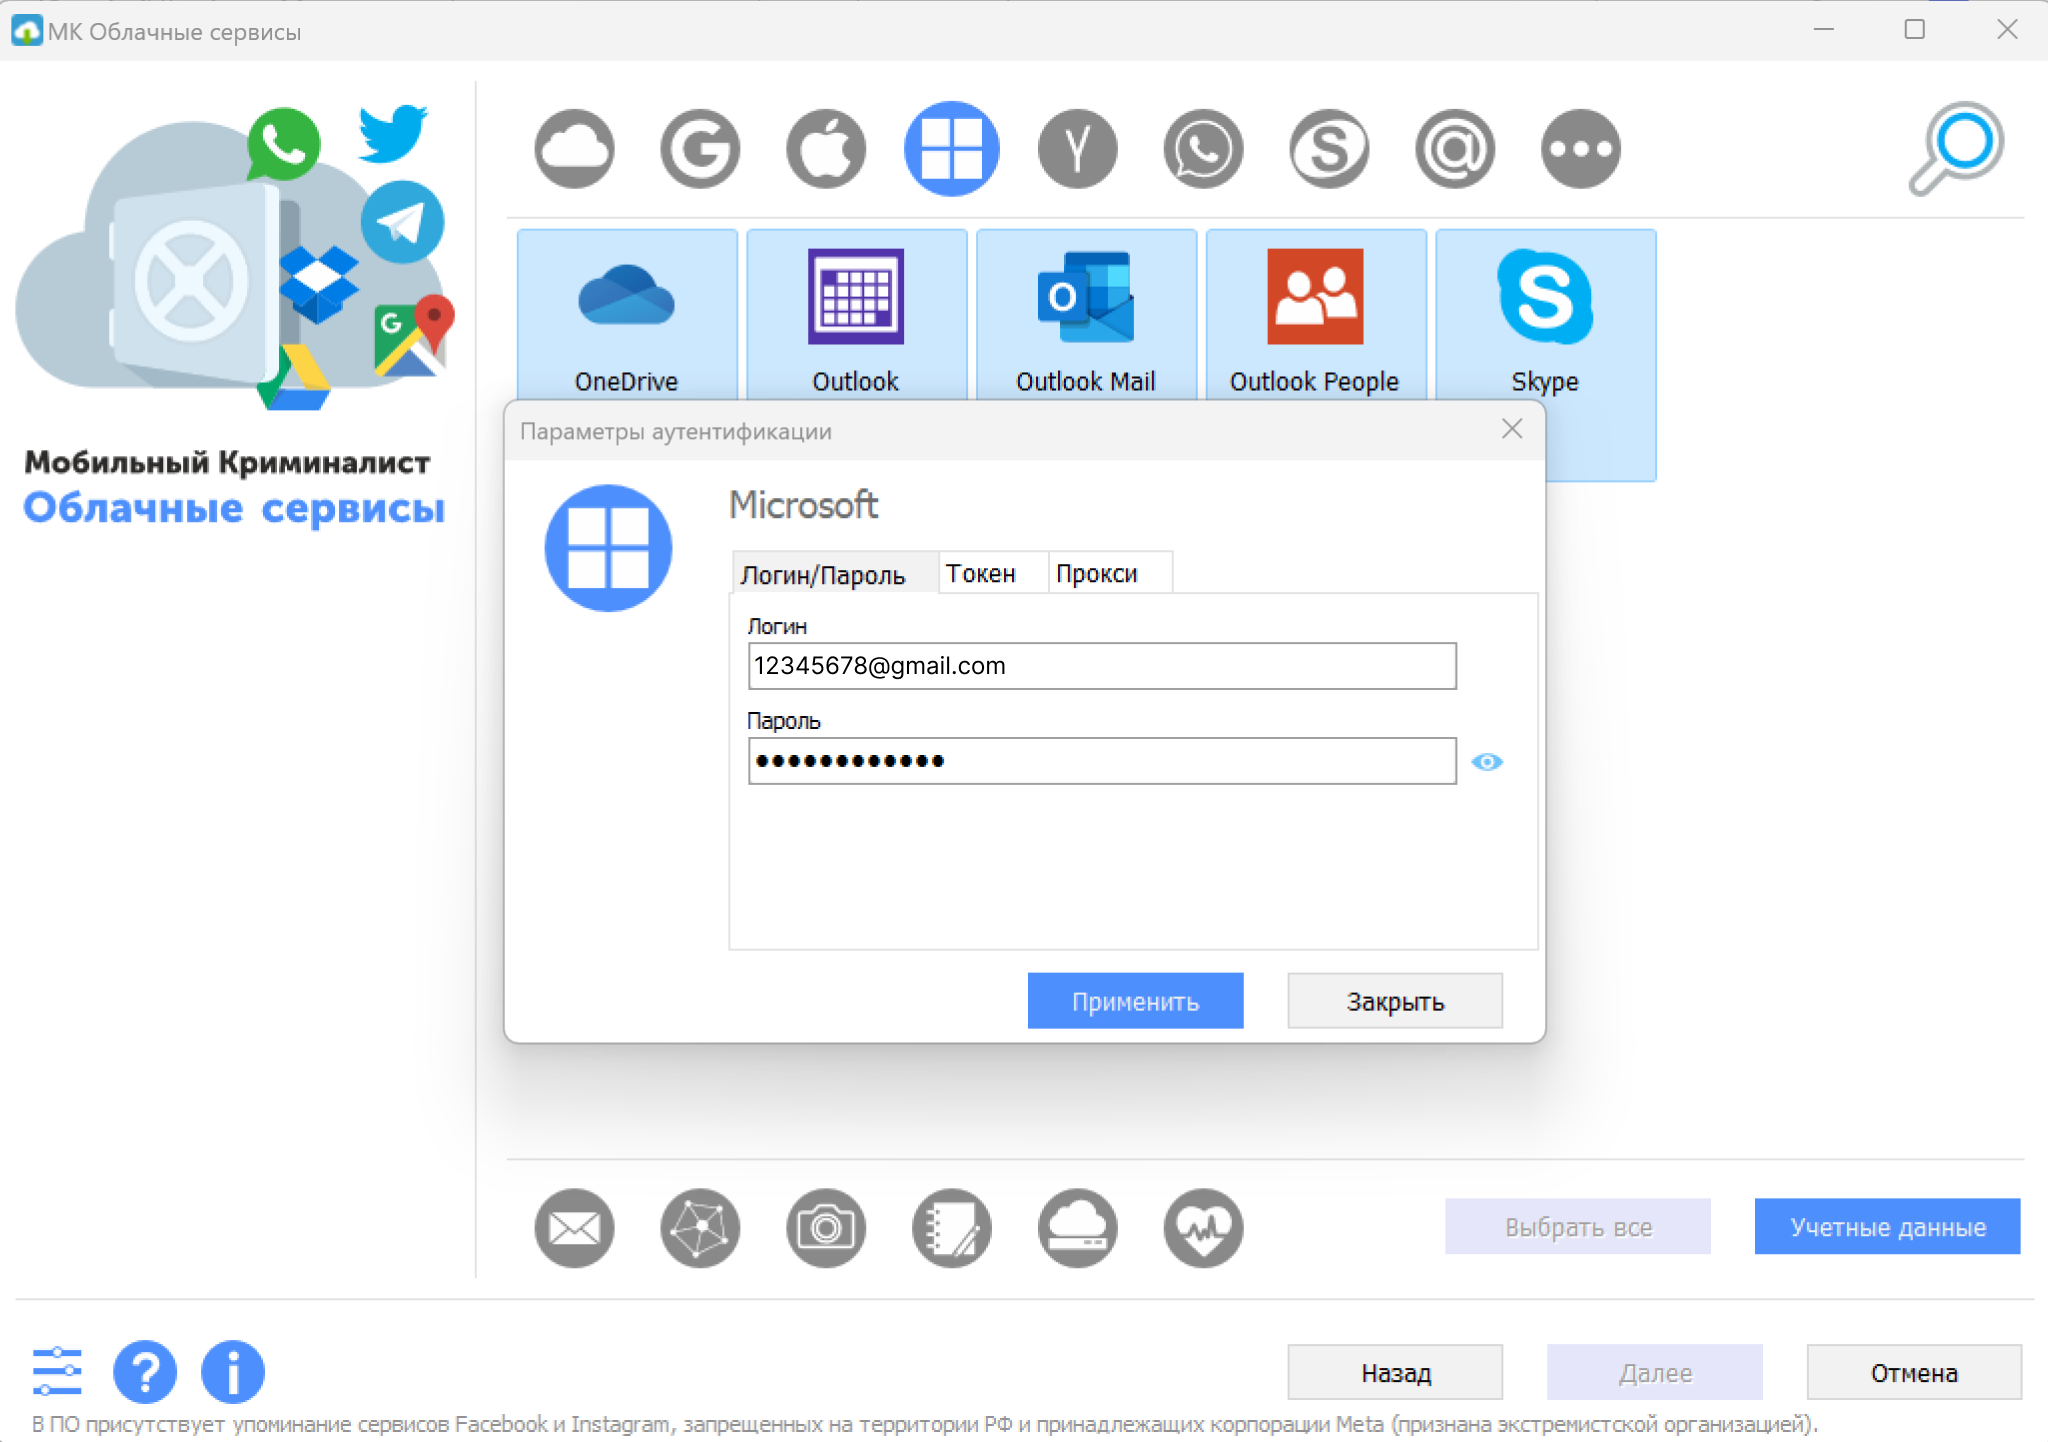Open the WhatsApp messenger category

pyautogui.click(x=1203, y=149)
